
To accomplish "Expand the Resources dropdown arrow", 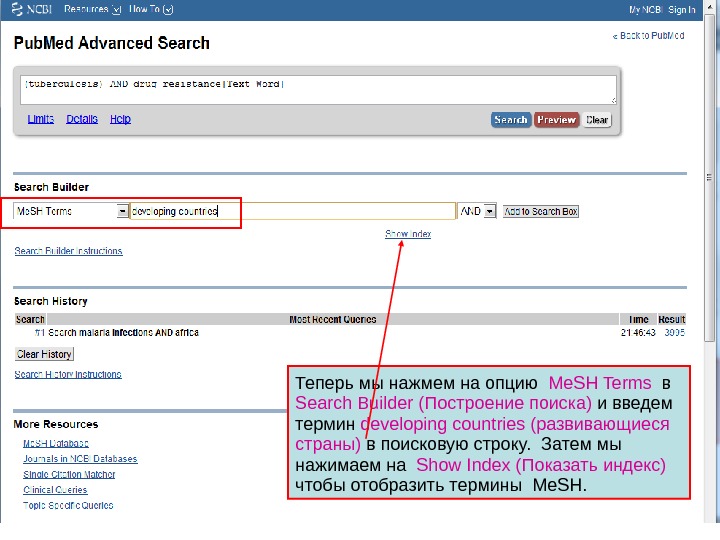I will click(x=118, y=10).
